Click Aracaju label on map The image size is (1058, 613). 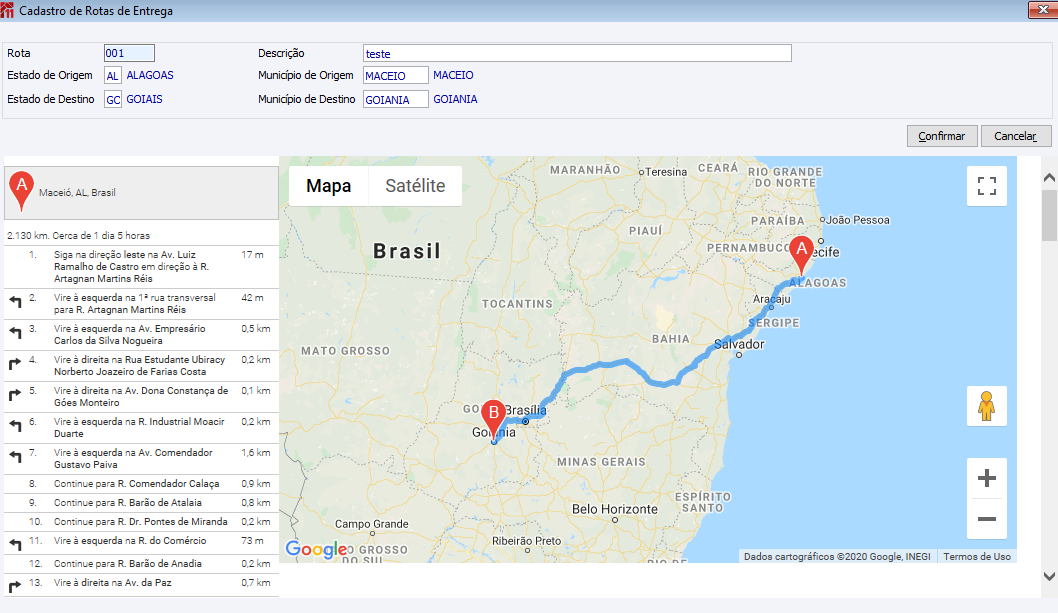pyautogui.click(x=771, y=299)
